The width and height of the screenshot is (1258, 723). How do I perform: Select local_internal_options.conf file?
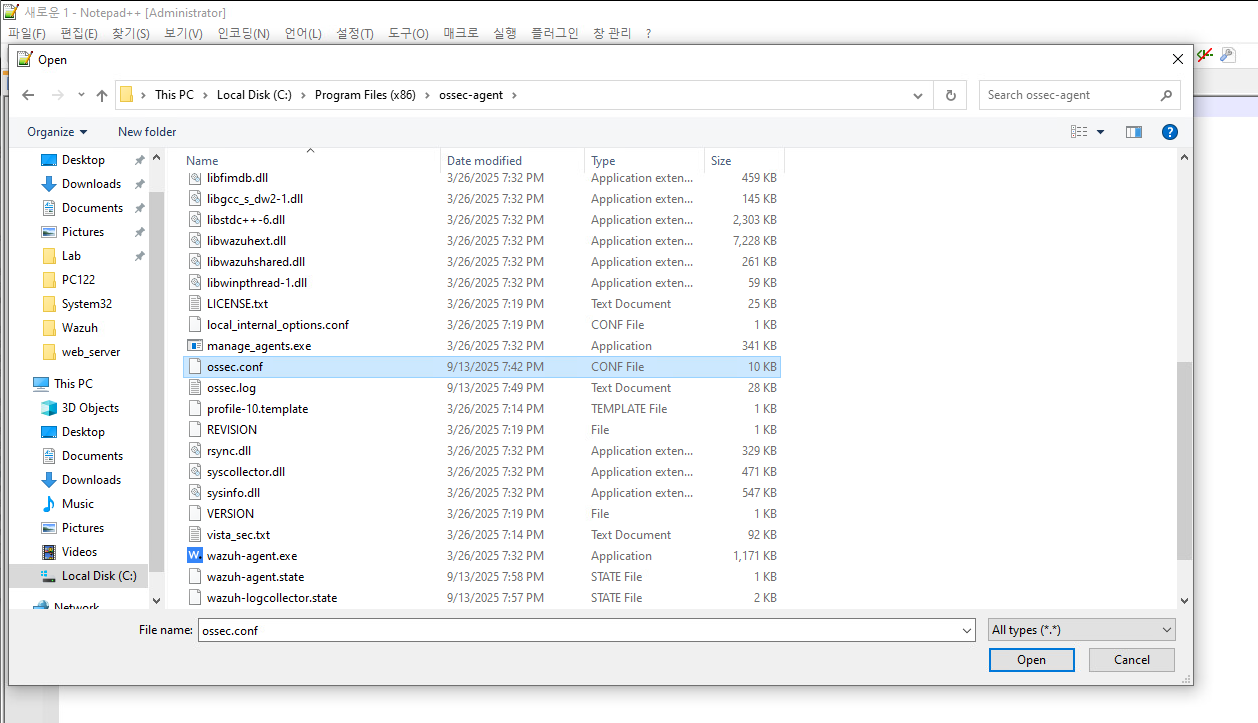pos(481,325)
